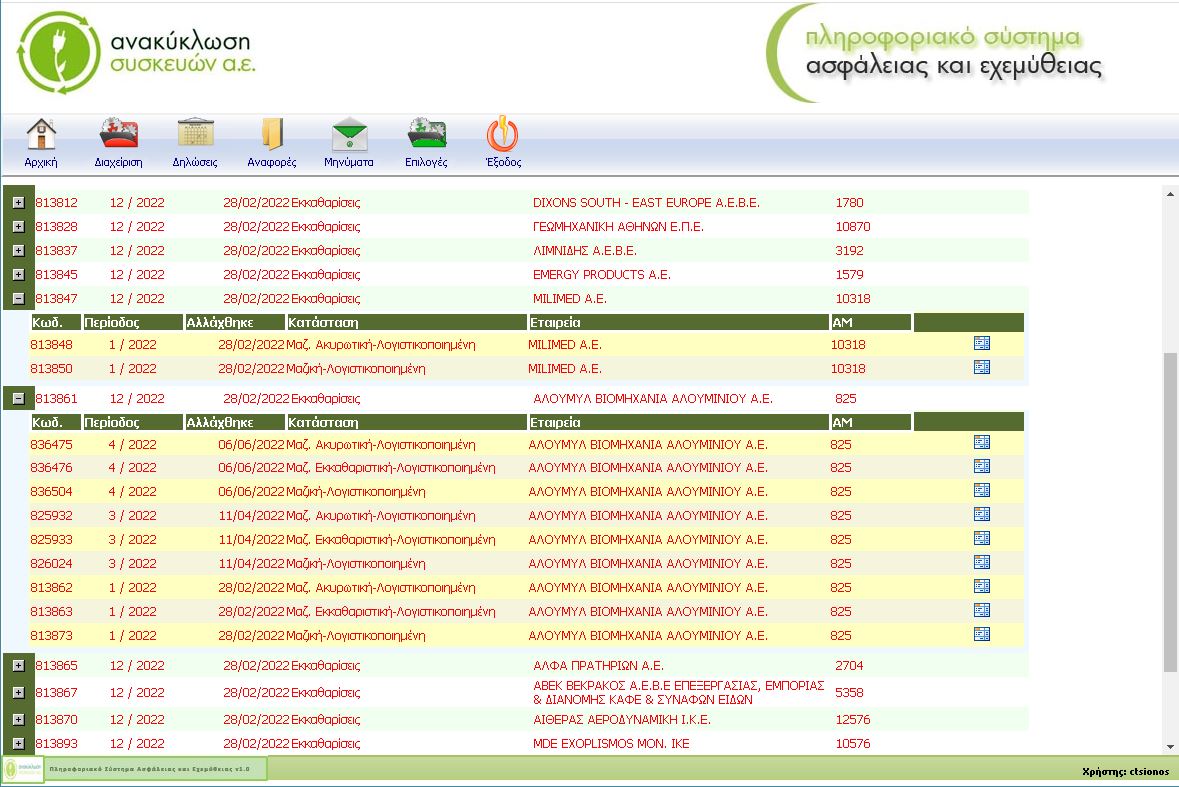Click company name EMERGY PRODUCTS A.E.

[x=602, y=275]
